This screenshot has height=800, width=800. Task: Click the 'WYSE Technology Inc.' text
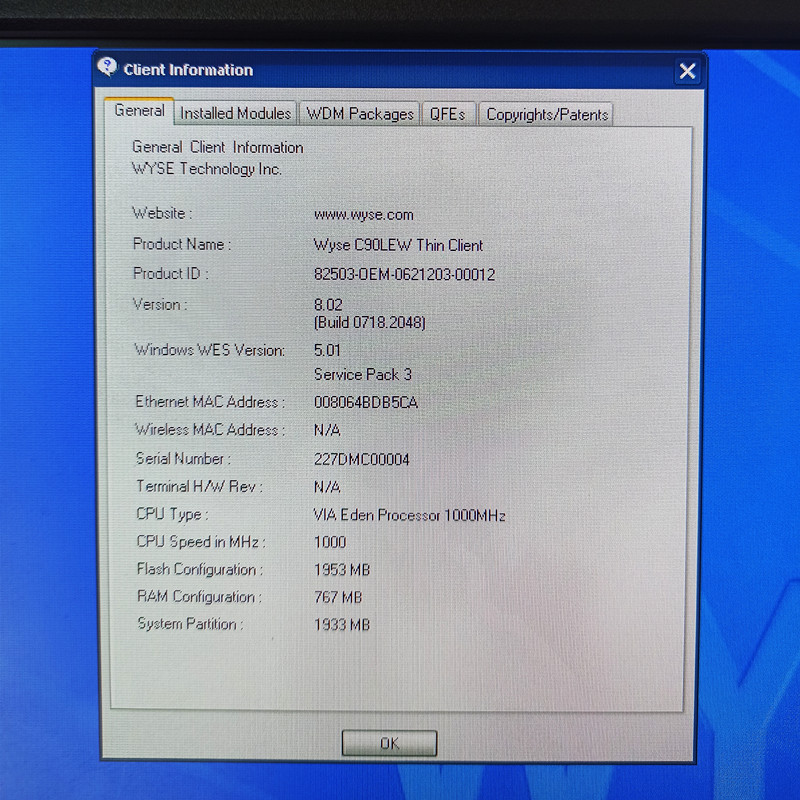(x=207, y=169)
